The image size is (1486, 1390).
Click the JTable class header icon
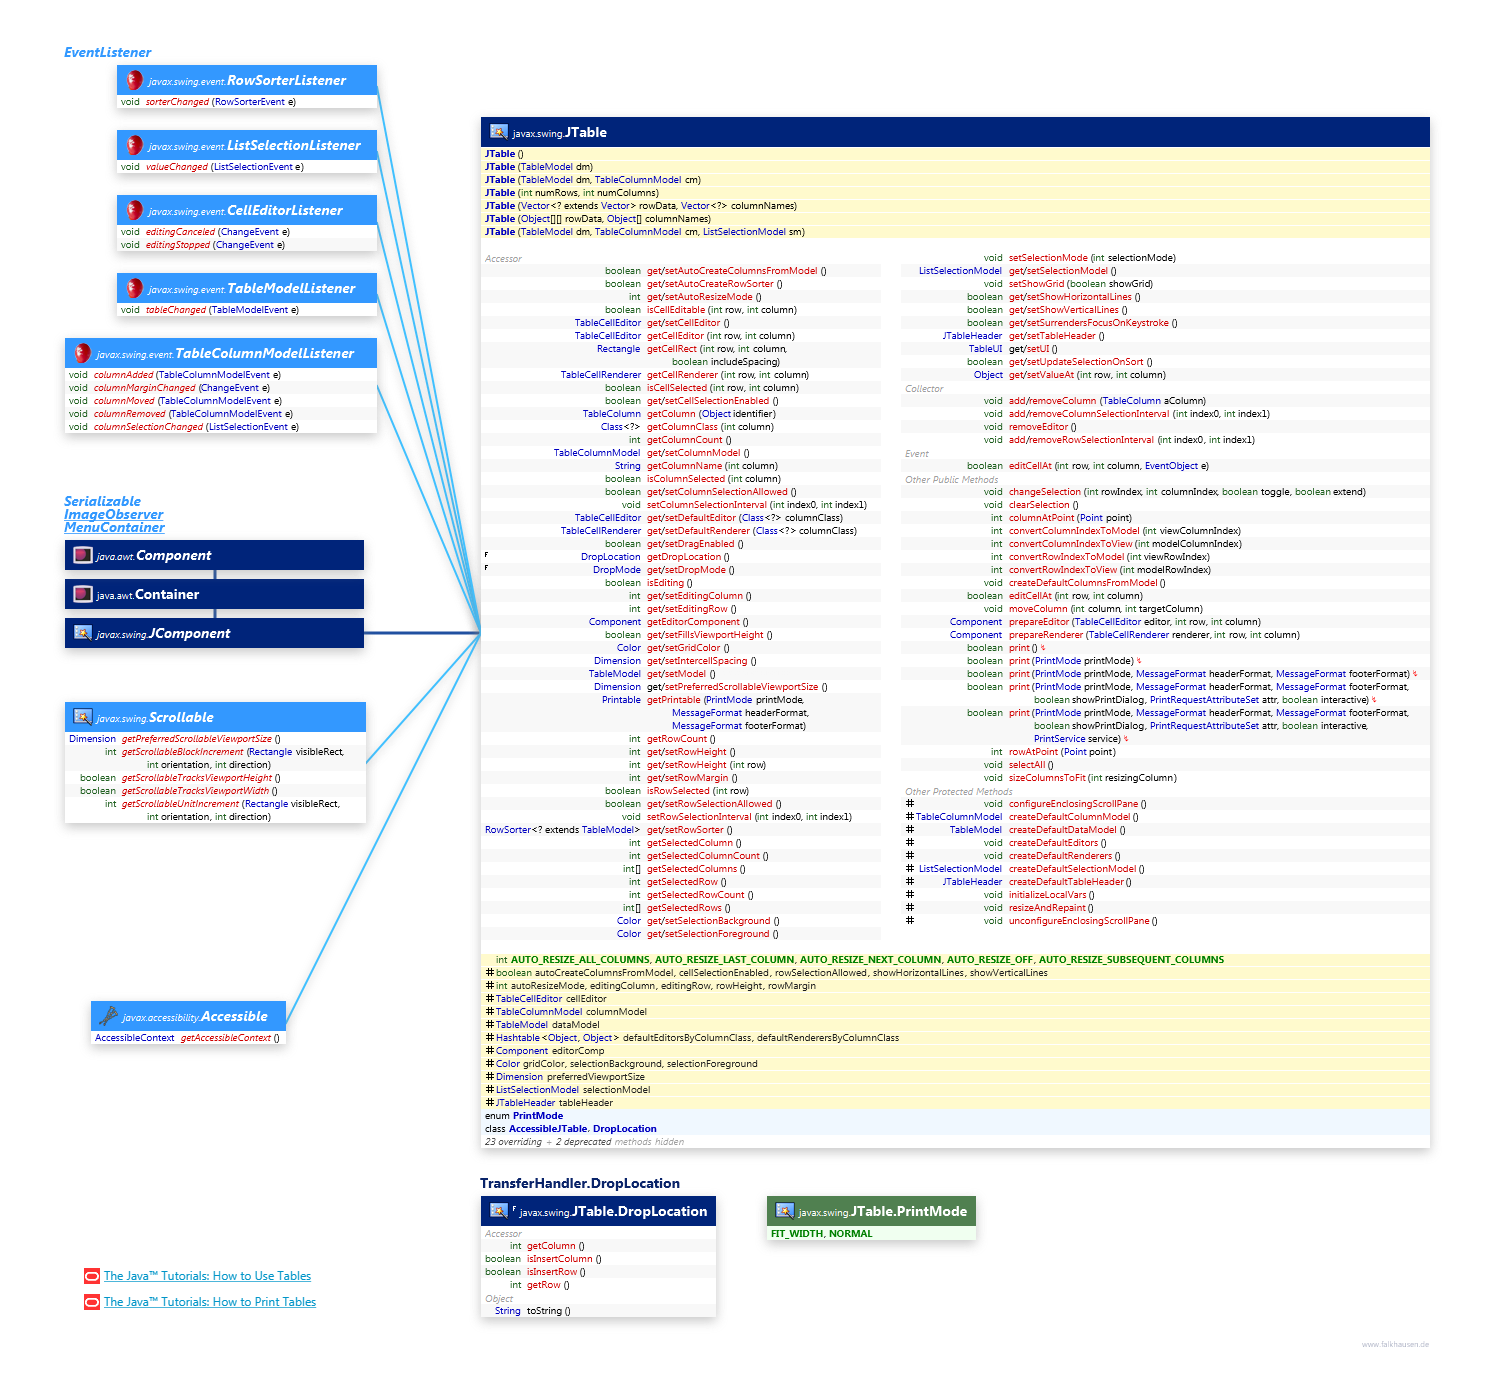tap(498, 132)
